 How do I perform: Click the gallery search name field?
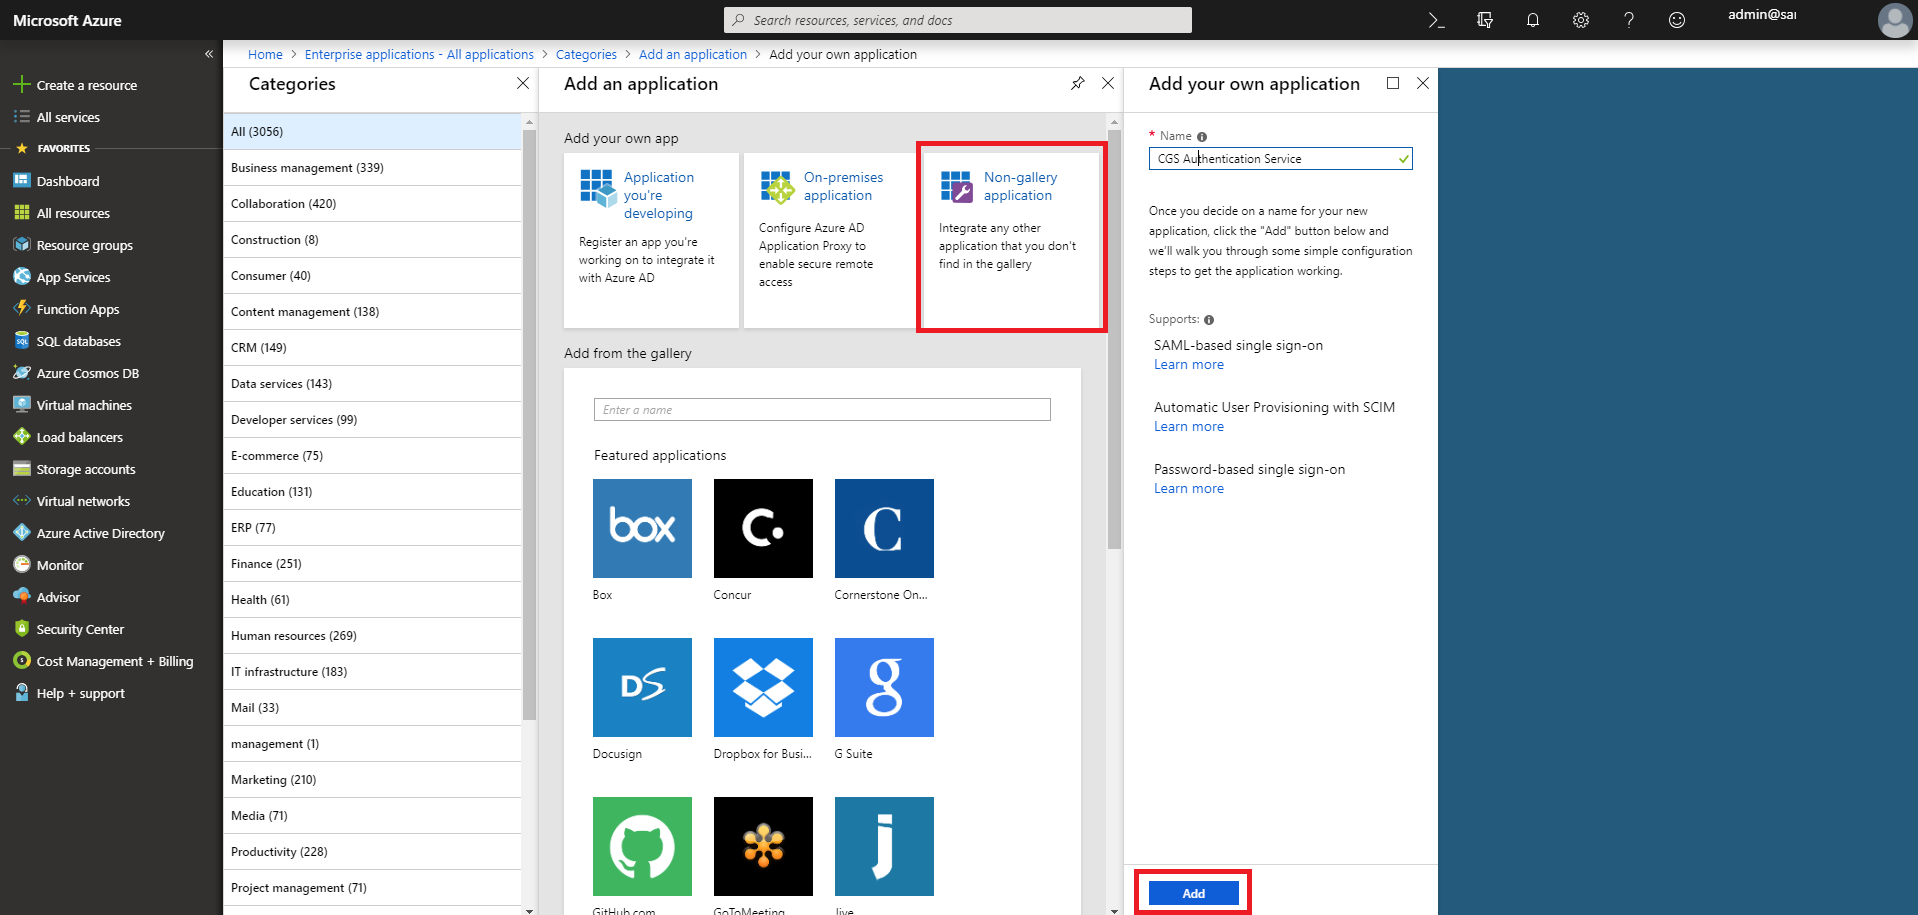822,409
